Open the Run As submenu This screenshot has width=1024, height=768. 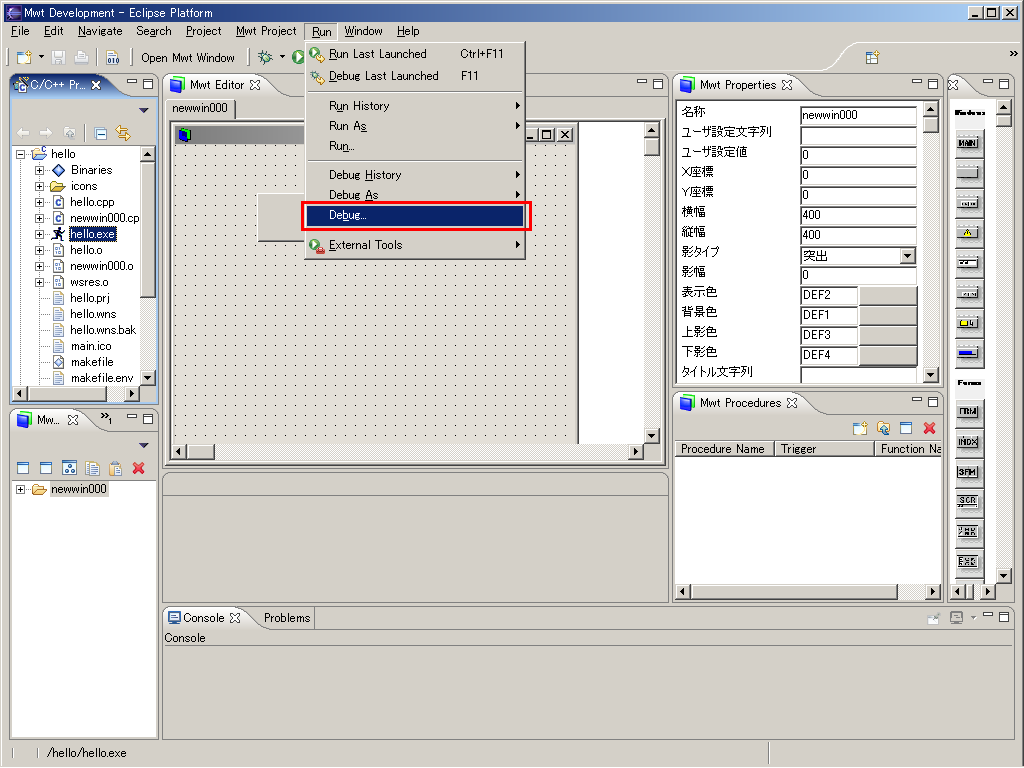coord(415,126)
